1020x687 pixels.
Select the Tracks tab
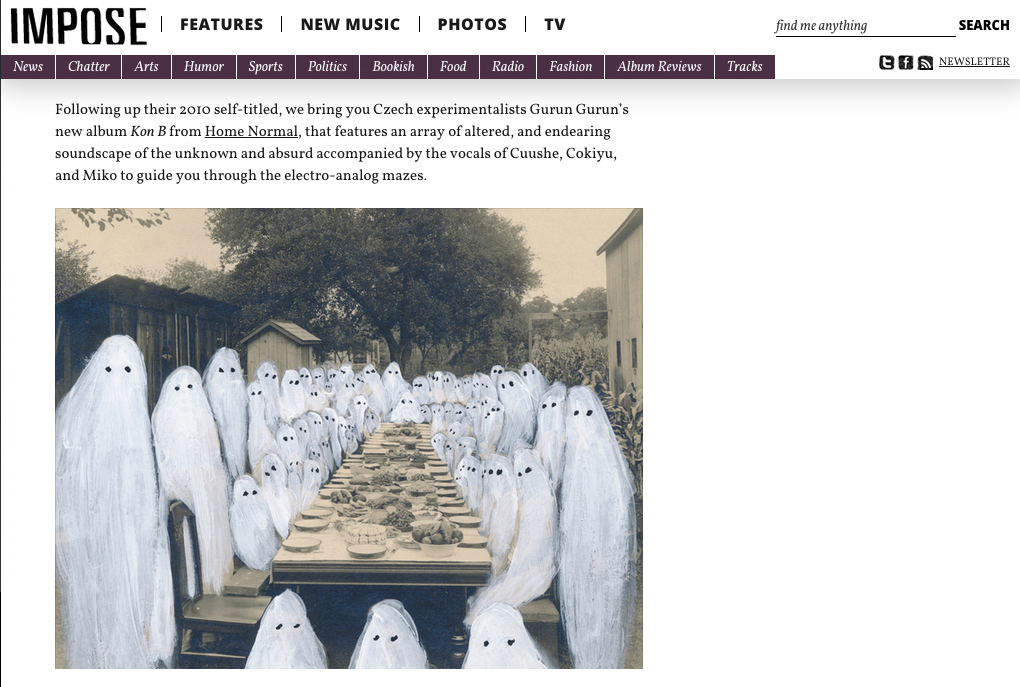tap(744, 67)
